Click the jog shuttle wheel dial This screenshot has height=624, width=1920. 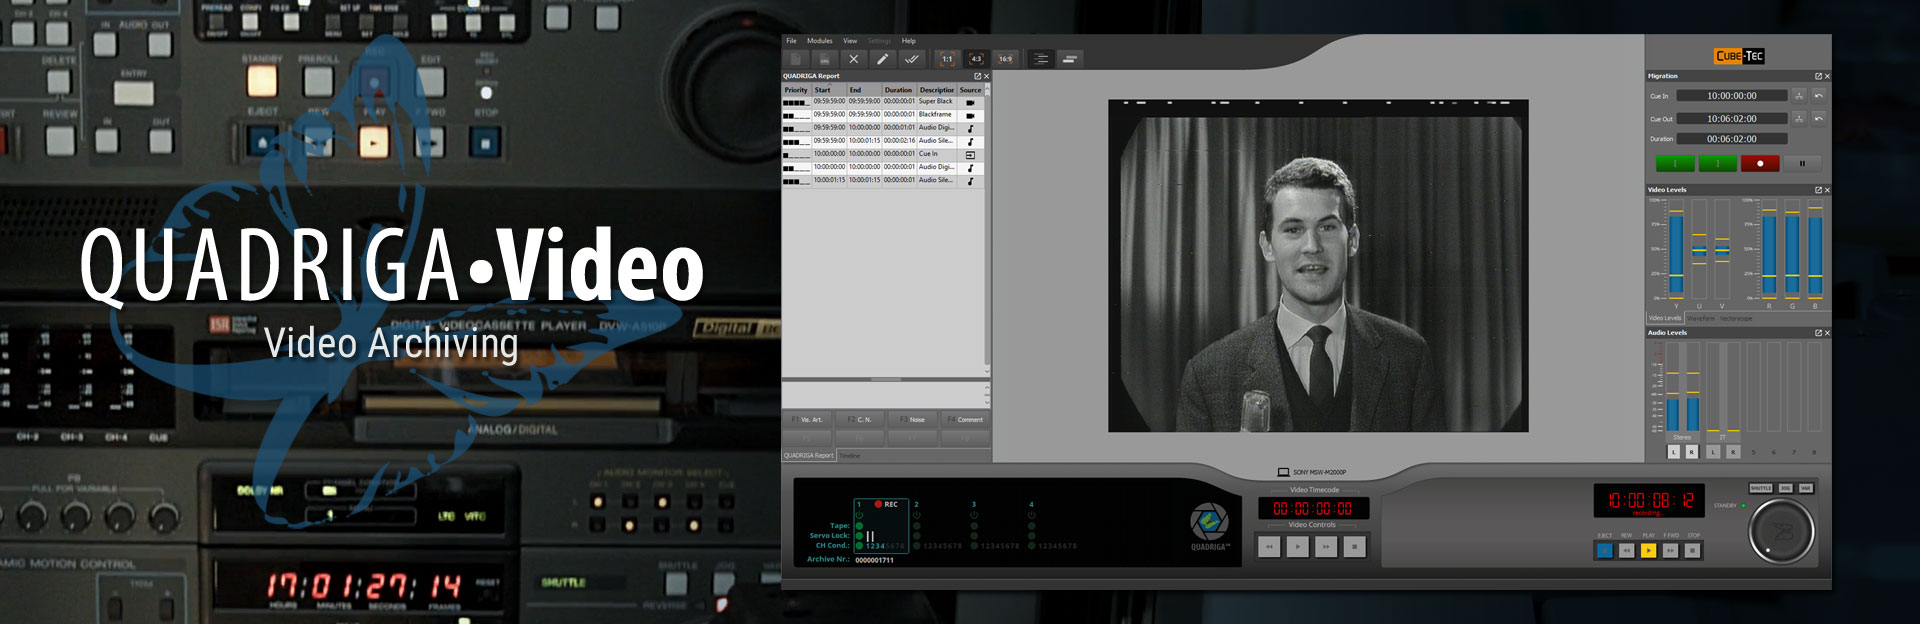pyautogui.click(x=1781, y=531)
